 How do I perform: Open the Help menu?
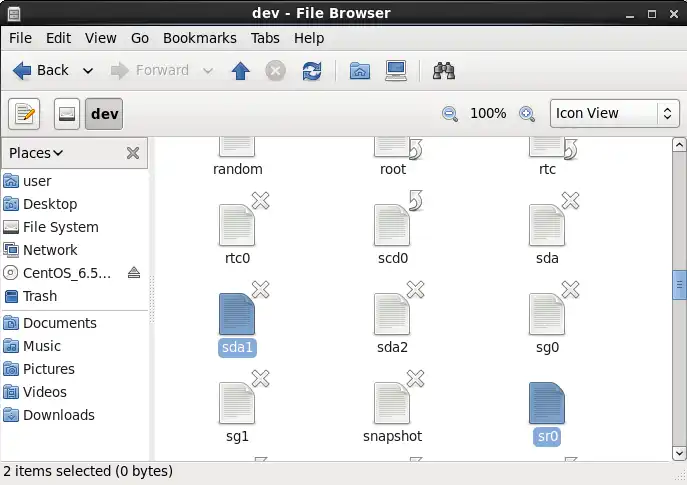[309, 38]
